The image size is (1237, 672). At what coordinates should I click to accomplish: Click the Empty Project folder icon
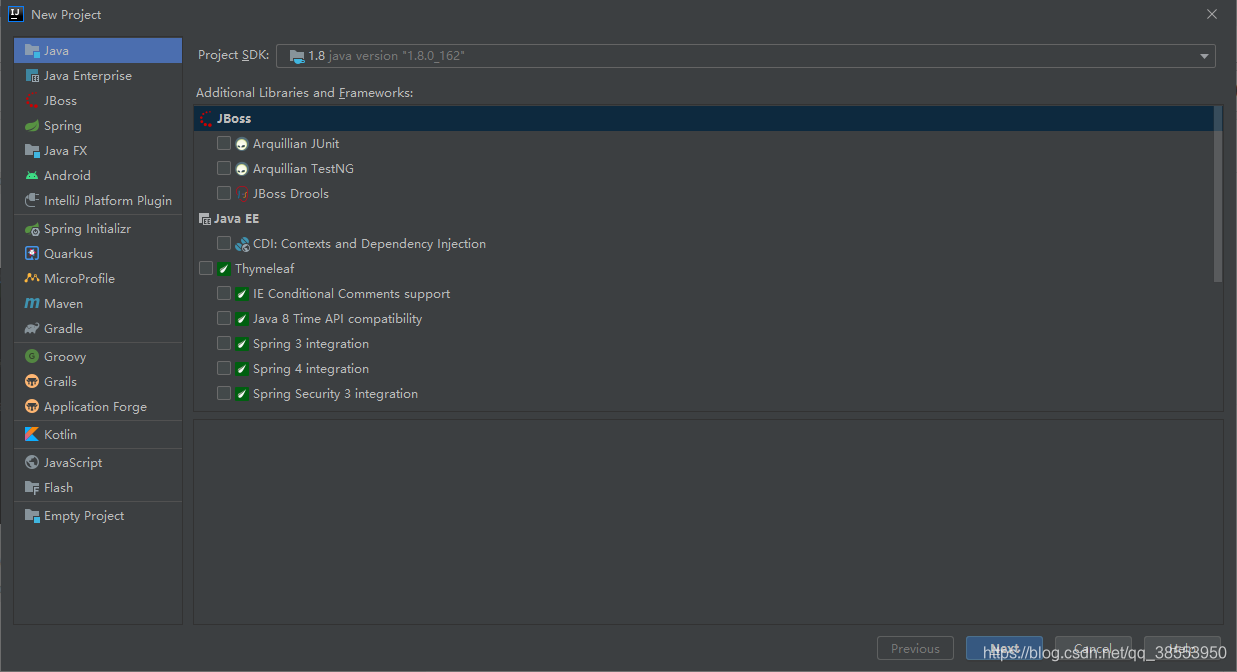click(32, 516)
